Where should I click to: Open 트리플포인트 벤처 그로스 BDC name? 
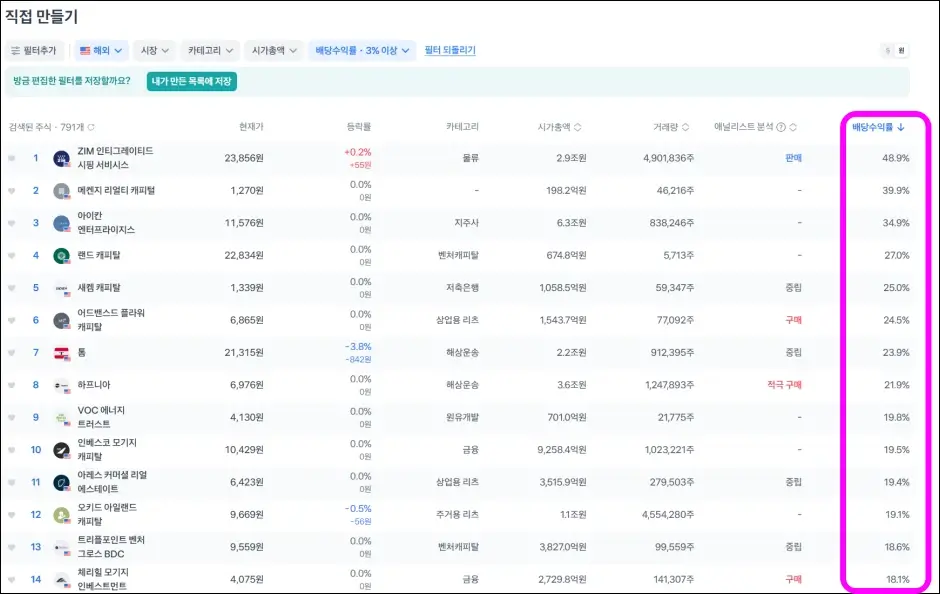click(x=112, y=547)
